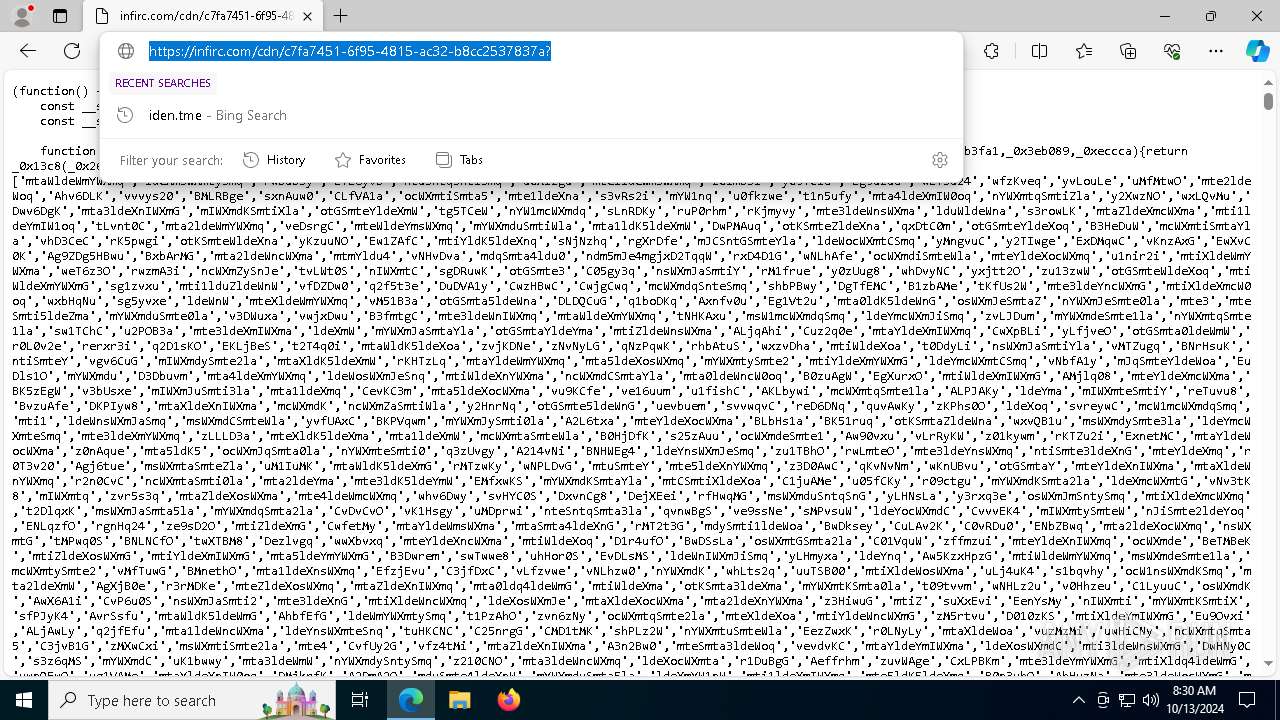Open the Favorites star toolbar icon

(1084, 51)
